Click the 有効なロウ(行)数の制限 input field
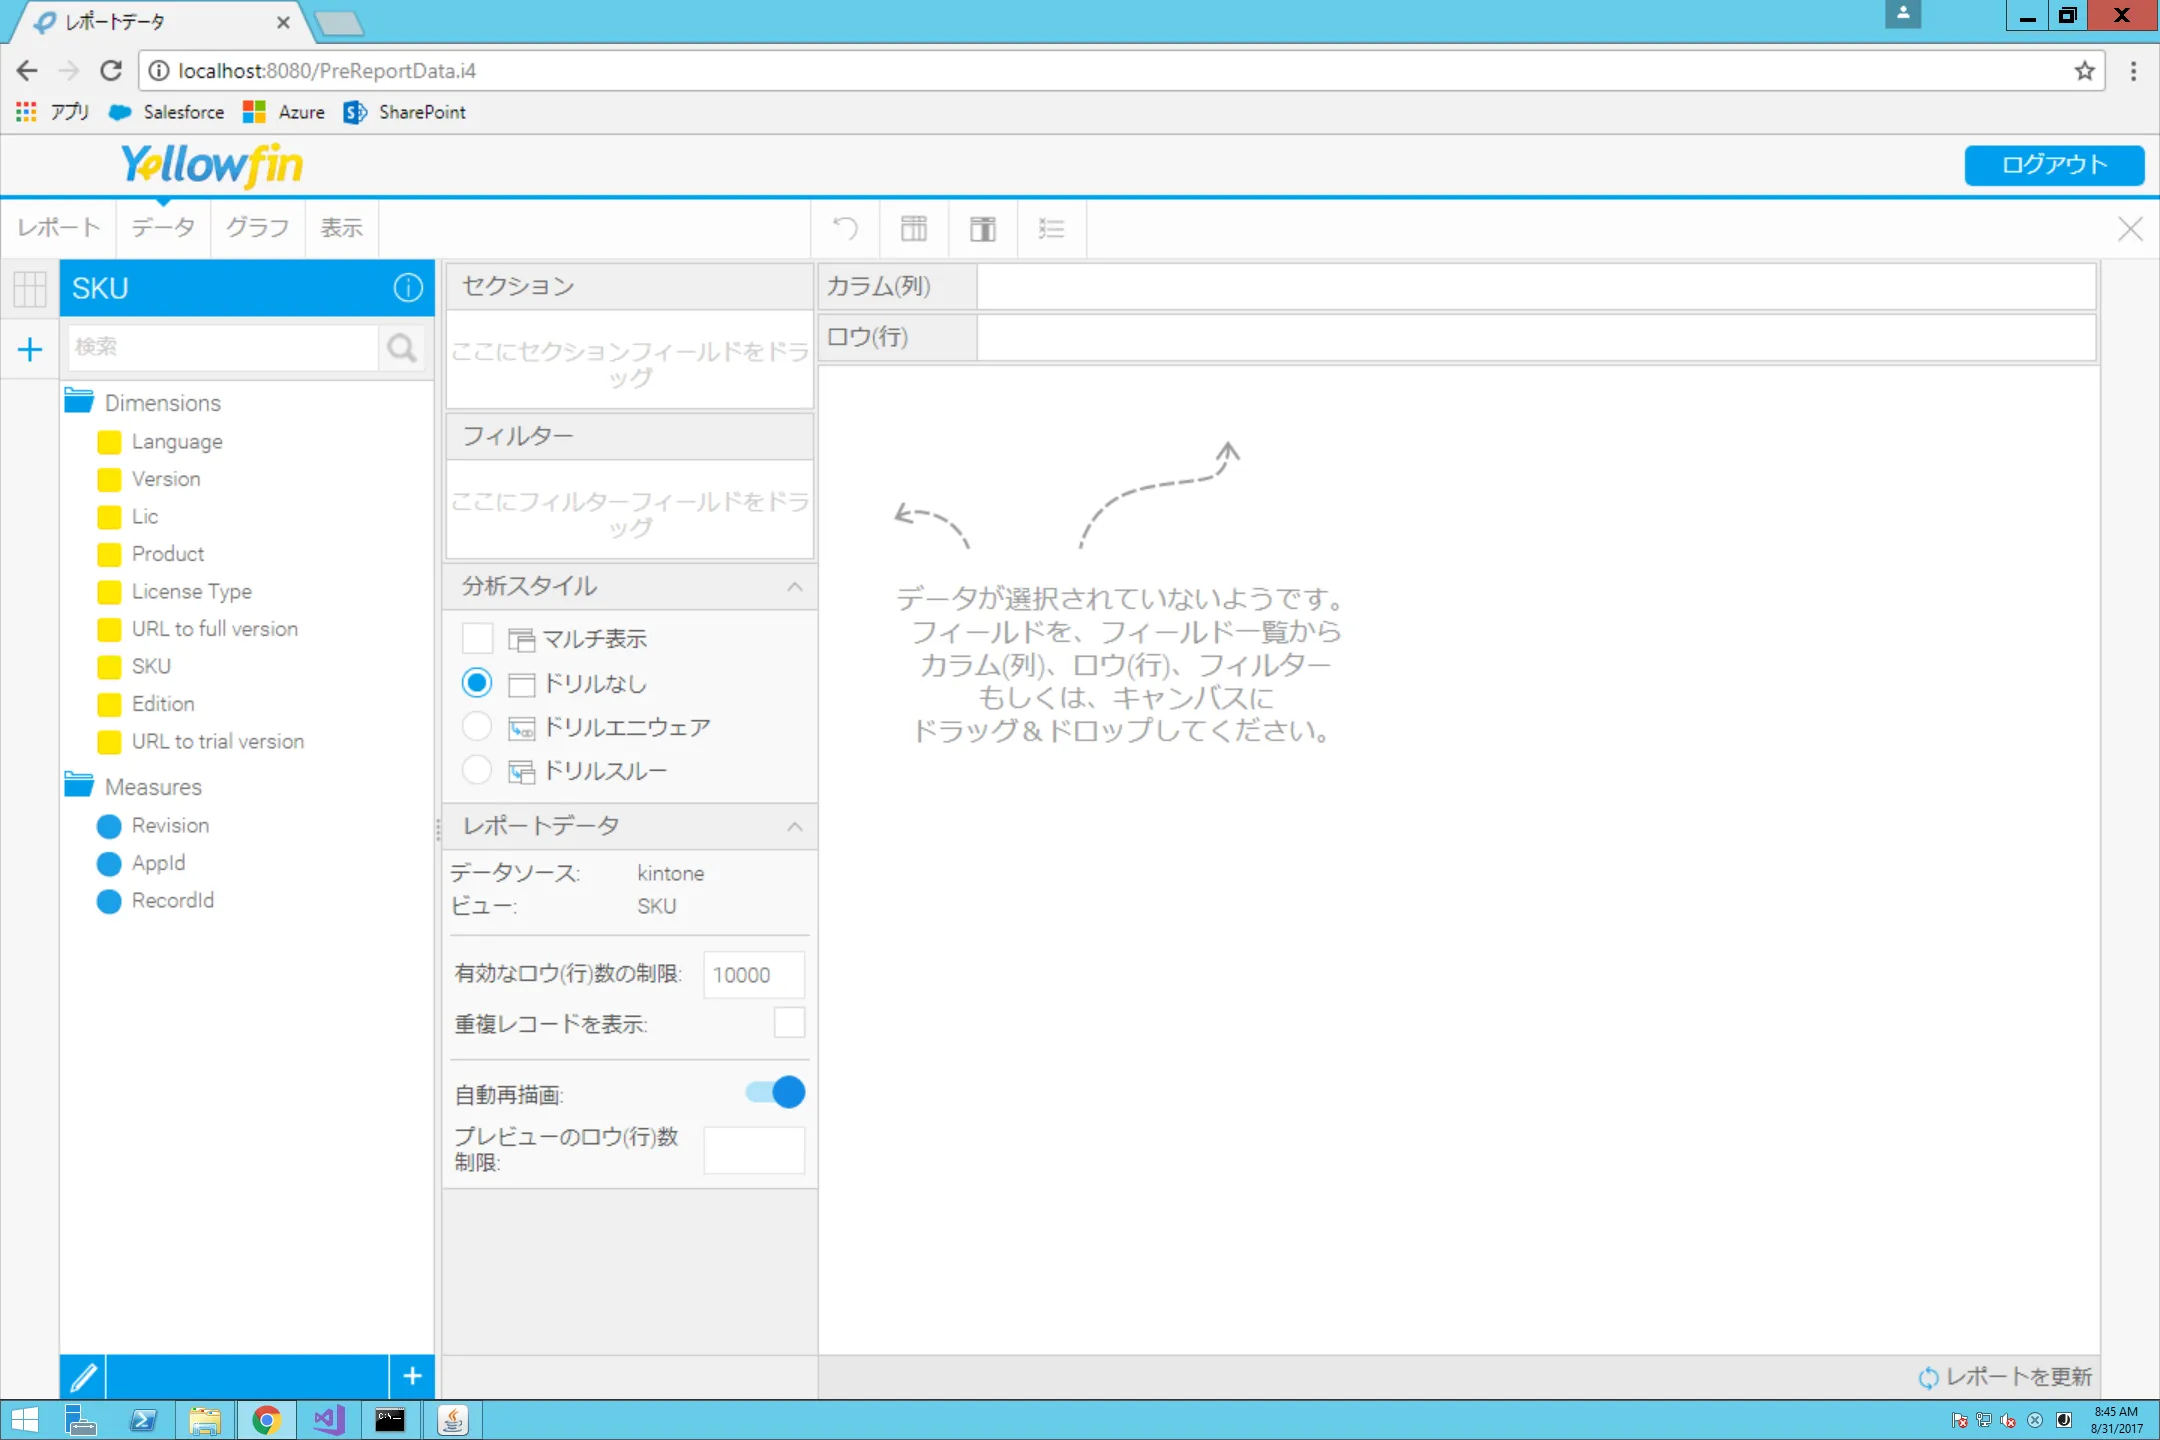Viewport: 2160px width, 1440px height. coord(753,974)
